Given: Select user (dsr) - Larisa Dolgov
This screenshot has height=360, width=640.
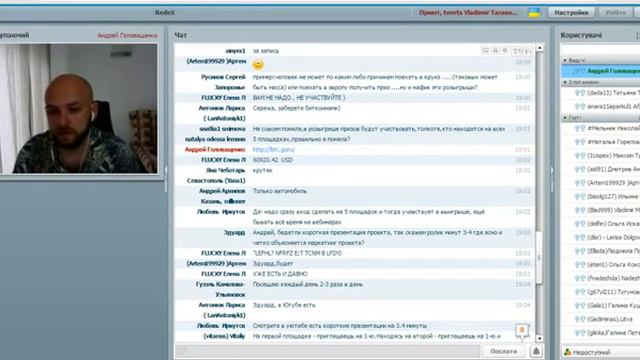Looking at the screenshot, I should click(601, 237).
